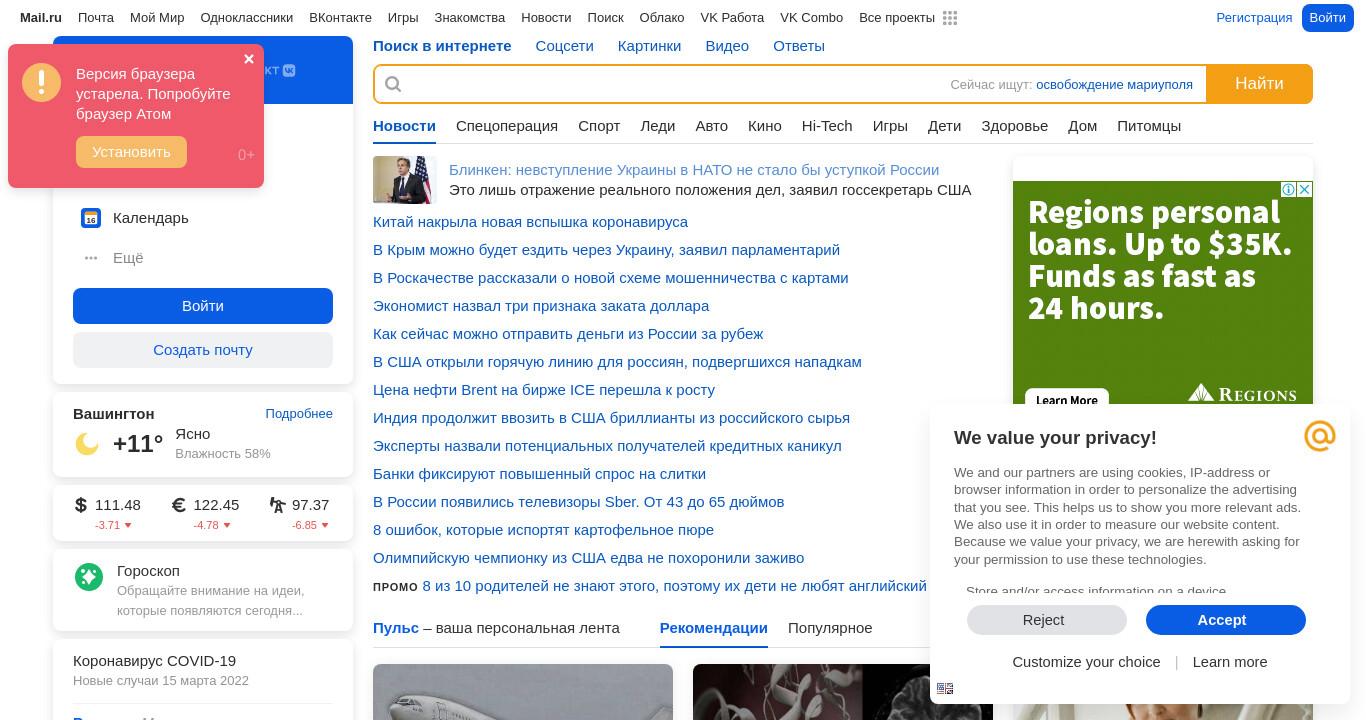The height and width of the screenshot is (720, 1366).
Task: Click the QR code icon in privacy dialog
Action: click(945, 688)
